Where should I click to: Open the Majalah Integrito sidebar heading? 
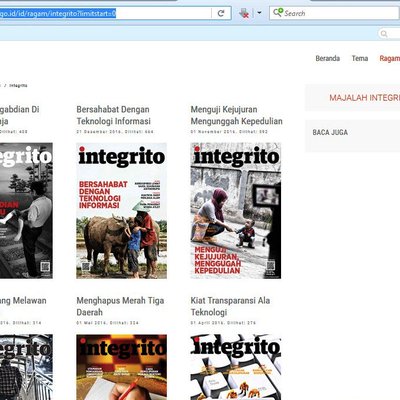pyautogui.click(x=365, y=98)
